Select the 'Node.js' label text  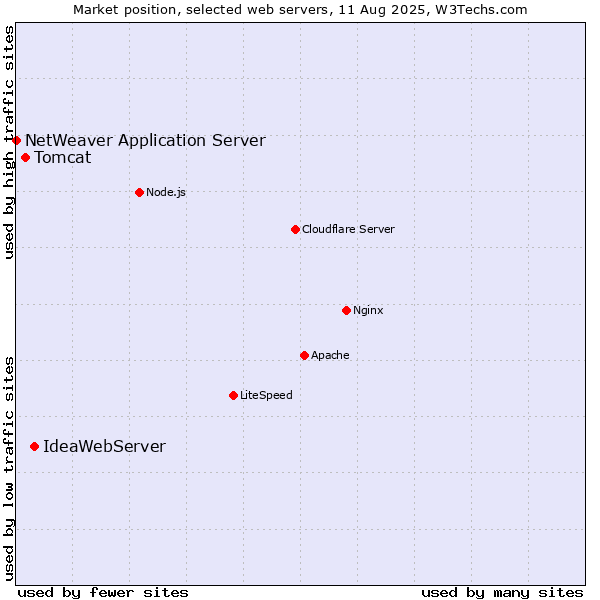coord(166,192)
